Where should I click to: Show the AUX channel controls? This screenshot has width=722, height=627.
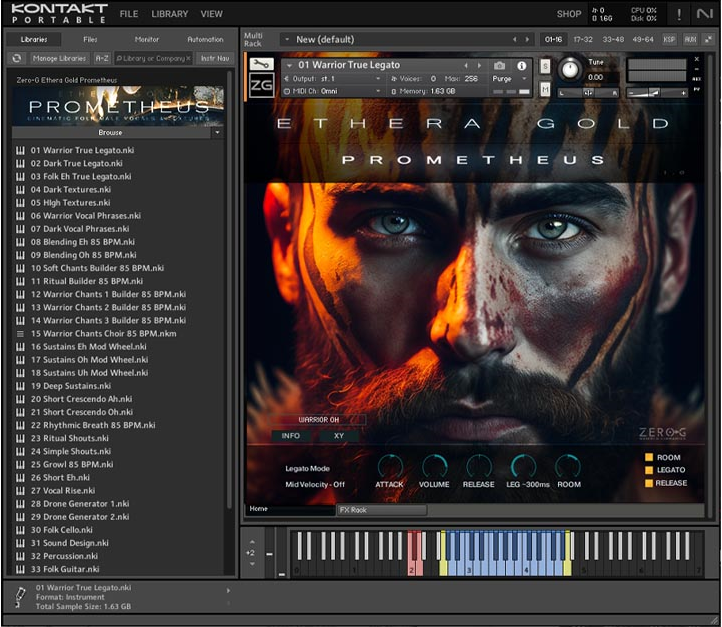(x=690, y=40)
